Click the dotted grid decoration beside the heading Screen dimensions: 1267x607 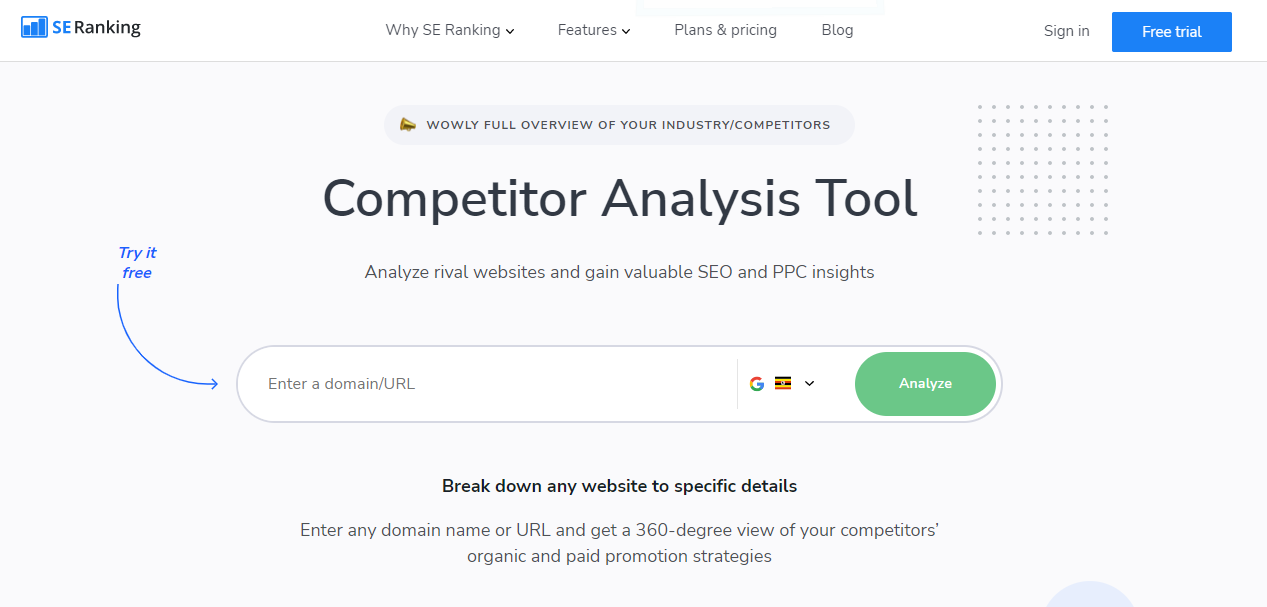(1042, 169)
